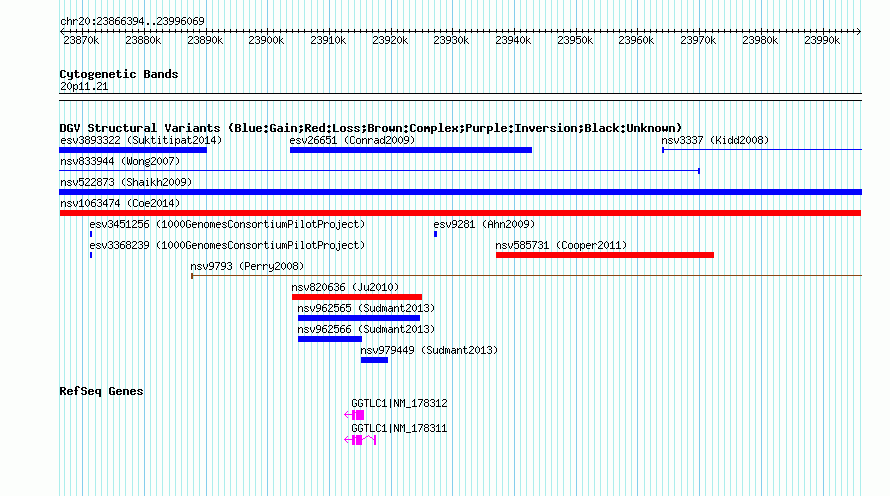The height and width of the screenshot is (496, 890).
Task: Click the nsv1063474 (Coe2014) label text
Action: pos(120,203)
